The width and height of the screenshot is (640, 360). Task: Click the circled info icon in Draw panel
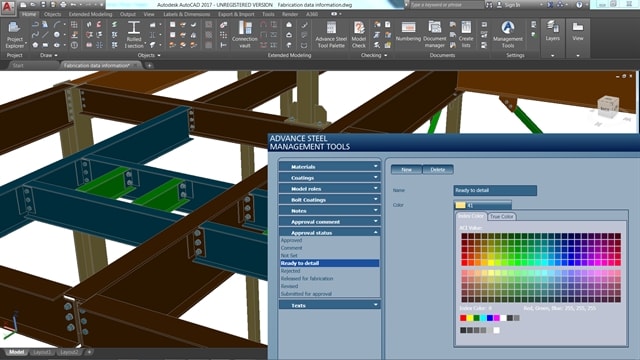(x=74, y=45)
